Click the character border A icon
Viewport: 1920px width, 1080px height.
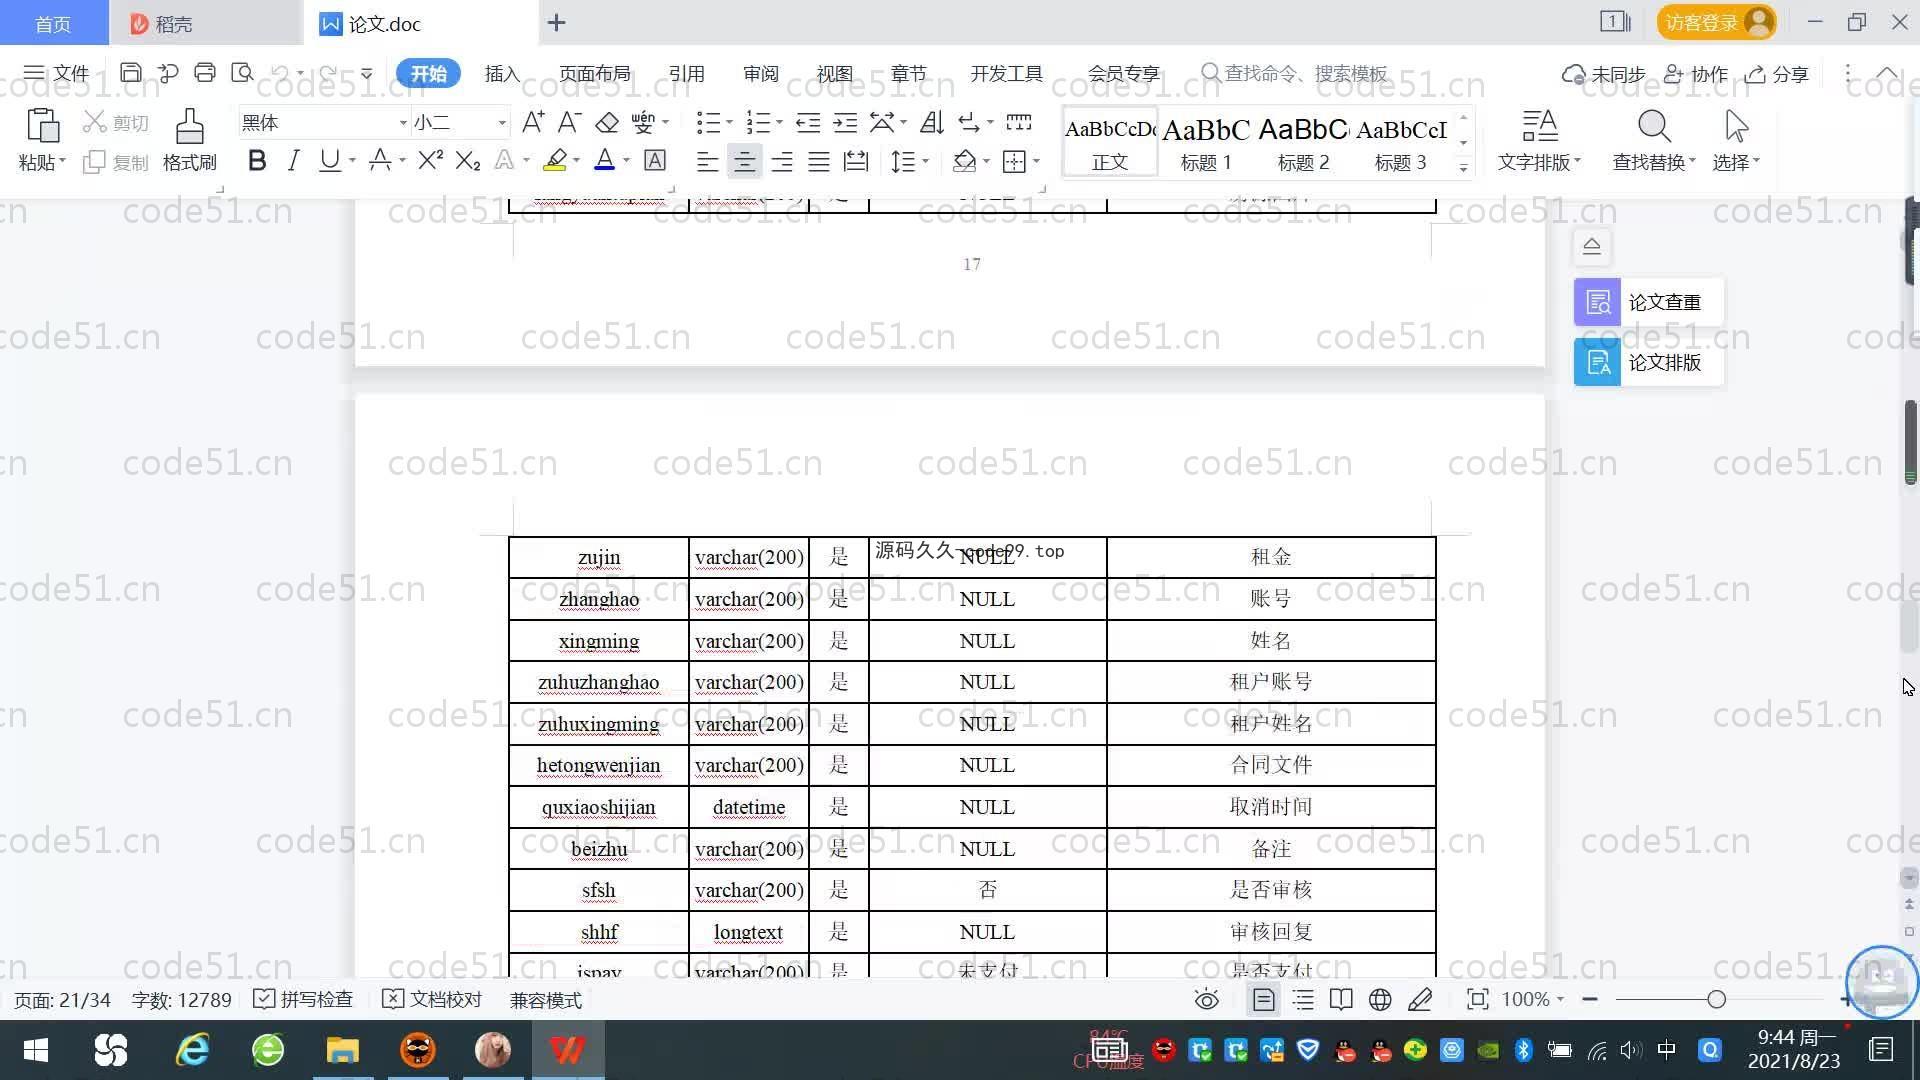click(x=655, y=160)
